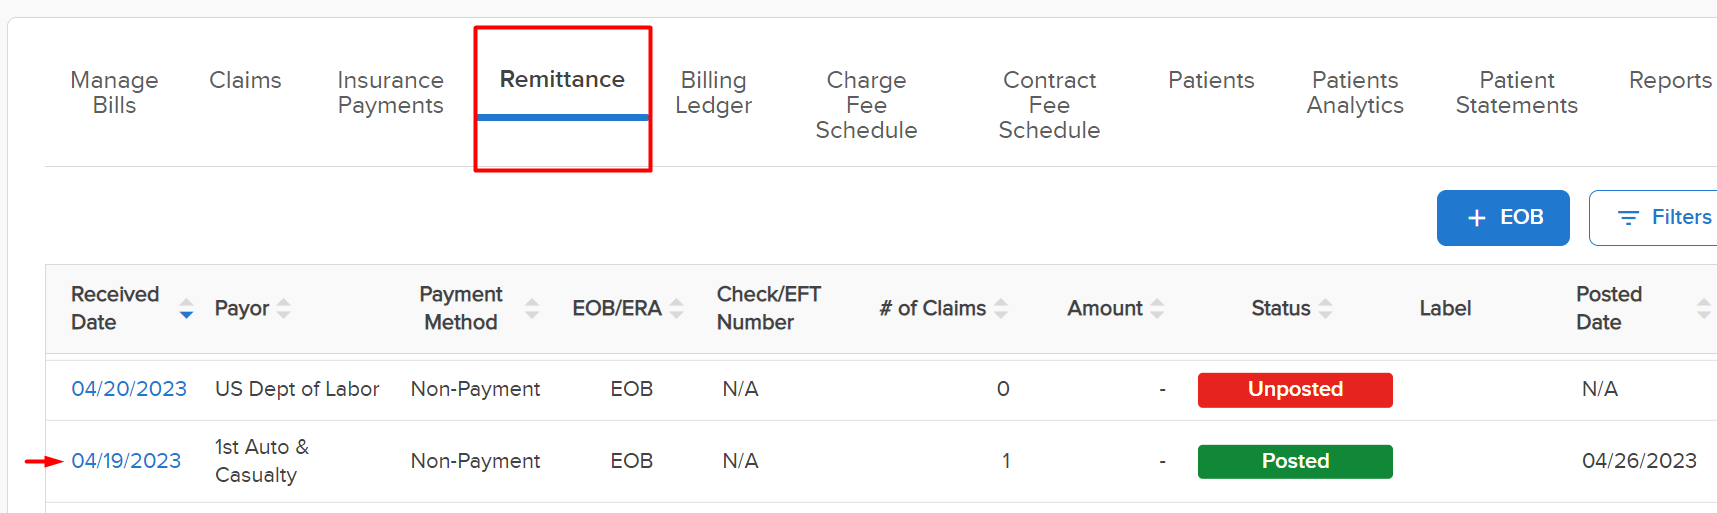Screen dimensions: 1717x513
Task: Sort by Received Date column arrows
Action: point(186,309)
